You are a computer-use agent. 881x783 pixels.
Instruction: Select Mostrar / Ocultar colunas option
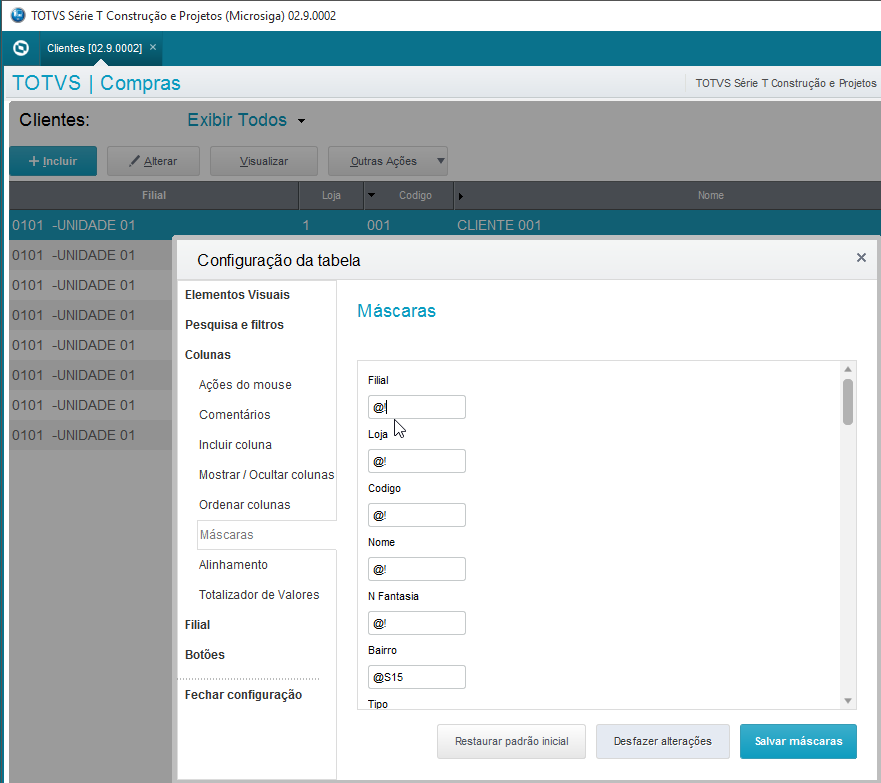[x=266, y=475]
